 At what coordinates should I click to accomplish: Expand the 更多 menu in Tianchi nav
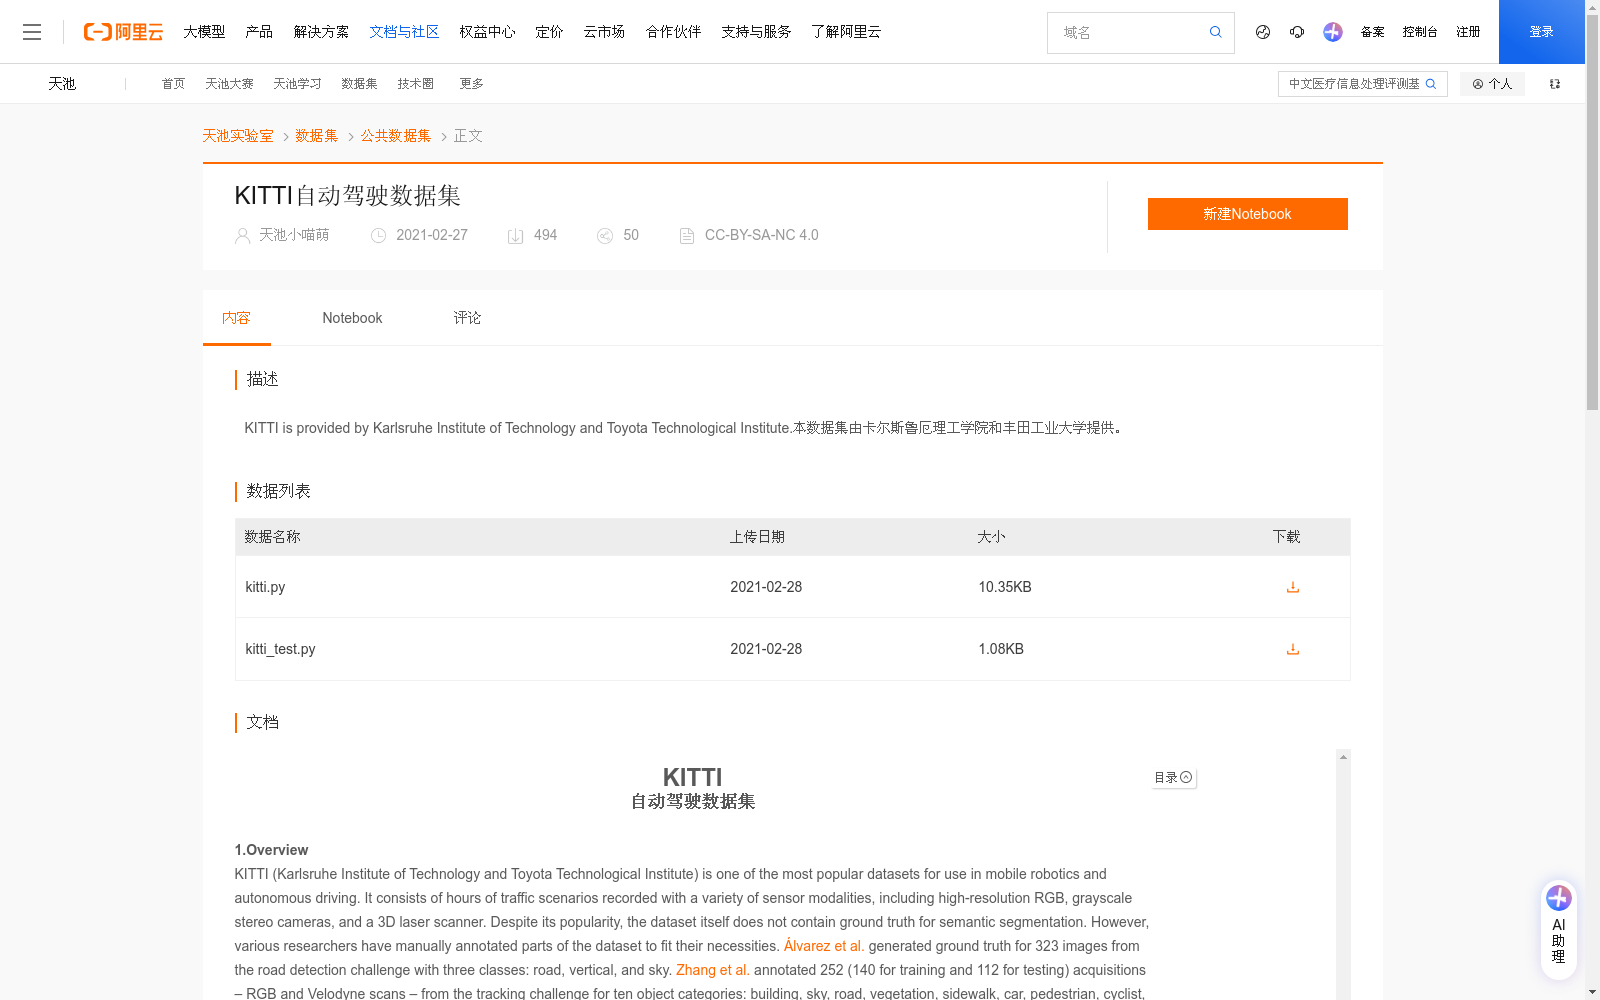point(471,84)
